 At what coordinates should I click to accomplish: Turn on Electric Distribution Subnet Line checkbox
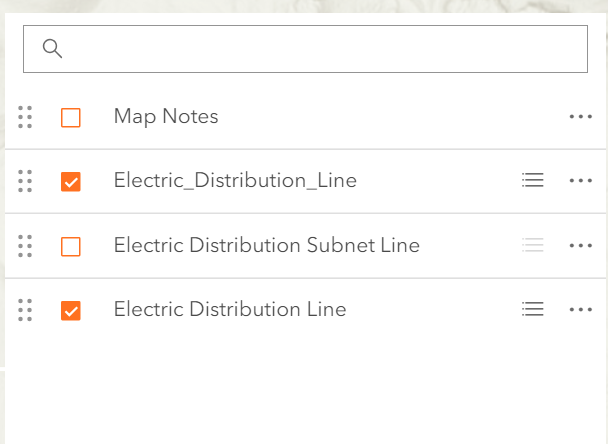(x=71, y=246)
